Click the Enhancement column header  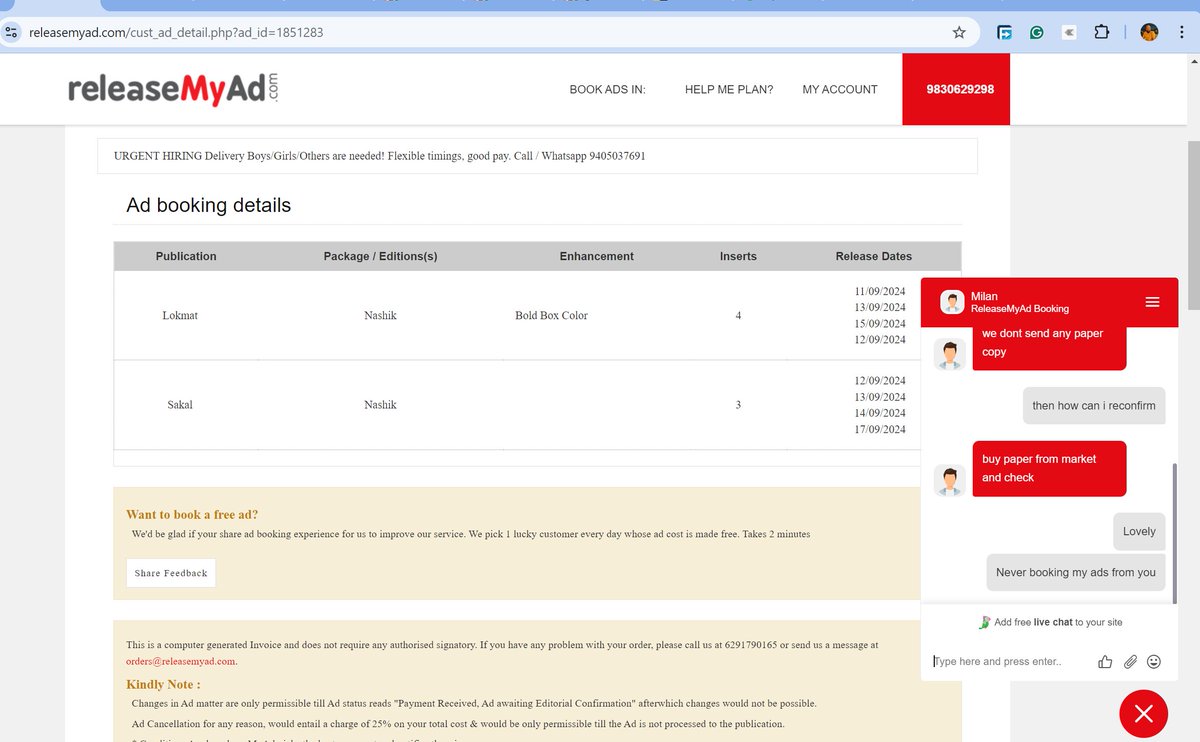pyautogui.click(x=596, y=256)
